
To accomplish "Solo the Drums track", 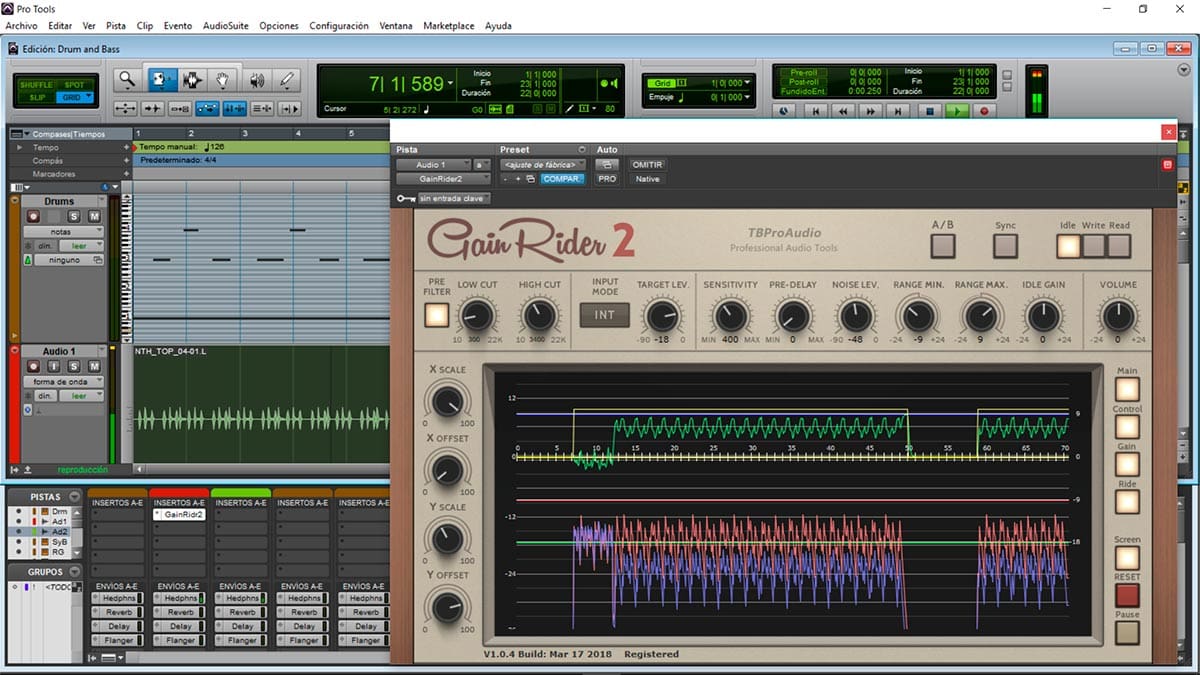I will point(74,217).
